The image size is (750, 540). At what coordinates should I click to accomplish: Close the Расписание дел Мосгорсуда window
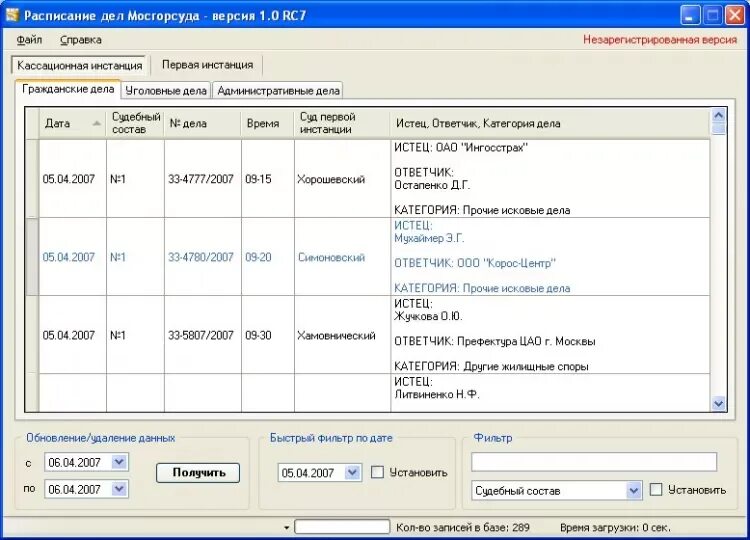734,15
